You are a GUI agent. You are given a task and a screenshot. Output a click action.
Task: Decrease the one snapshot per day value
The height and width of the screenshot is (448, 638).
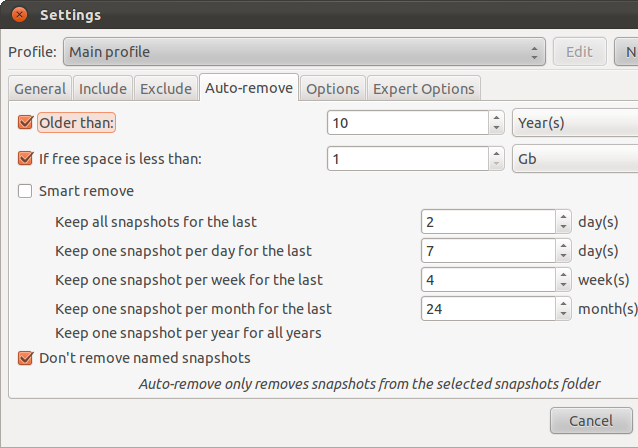click(x=563, y=256)
